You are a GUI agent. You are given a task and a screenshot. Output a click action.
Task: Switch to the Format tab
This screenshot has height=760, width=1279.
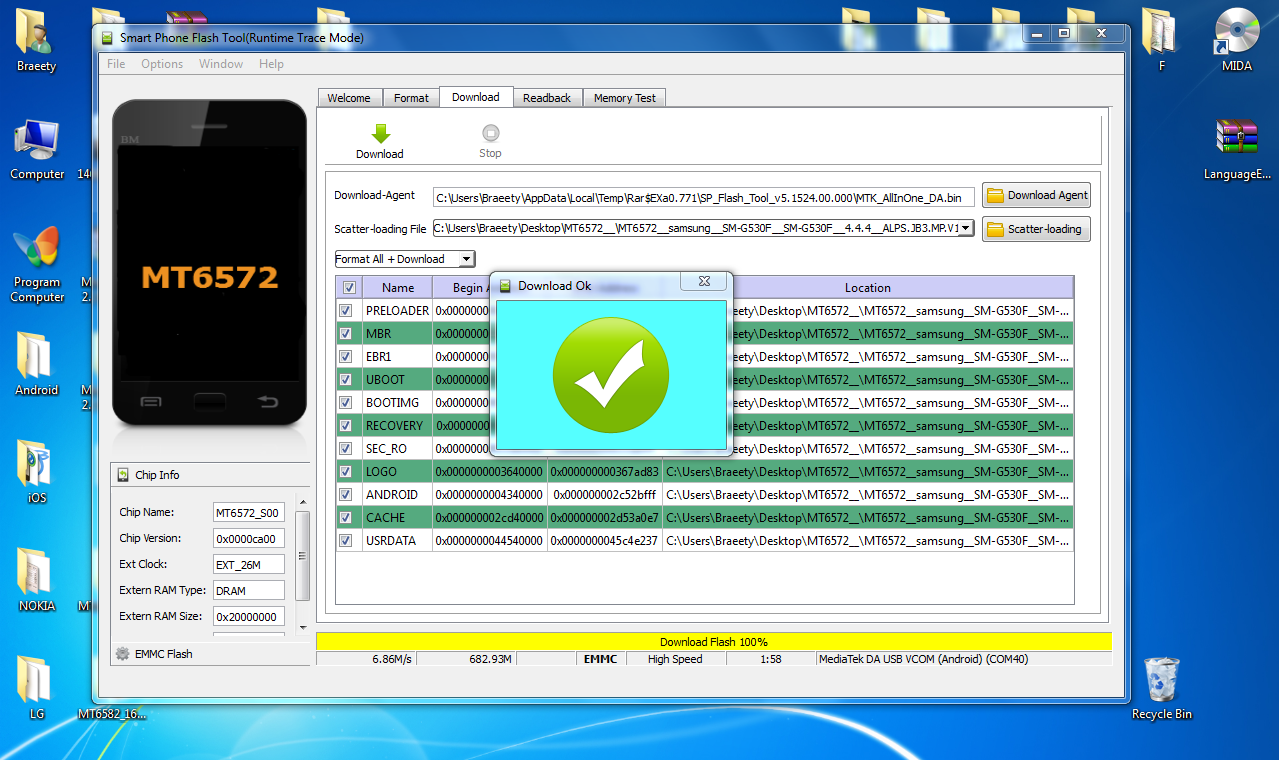point(411,98)
